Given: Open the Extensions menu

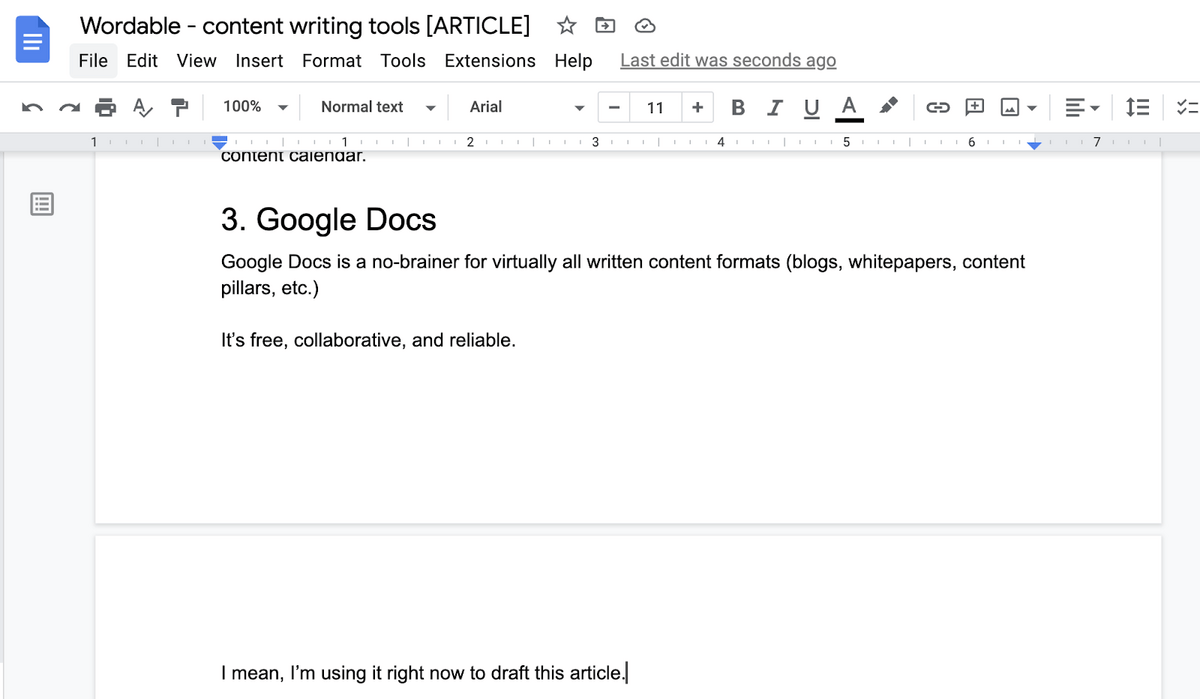Looking at the screenshot, I should pos(490,61).
